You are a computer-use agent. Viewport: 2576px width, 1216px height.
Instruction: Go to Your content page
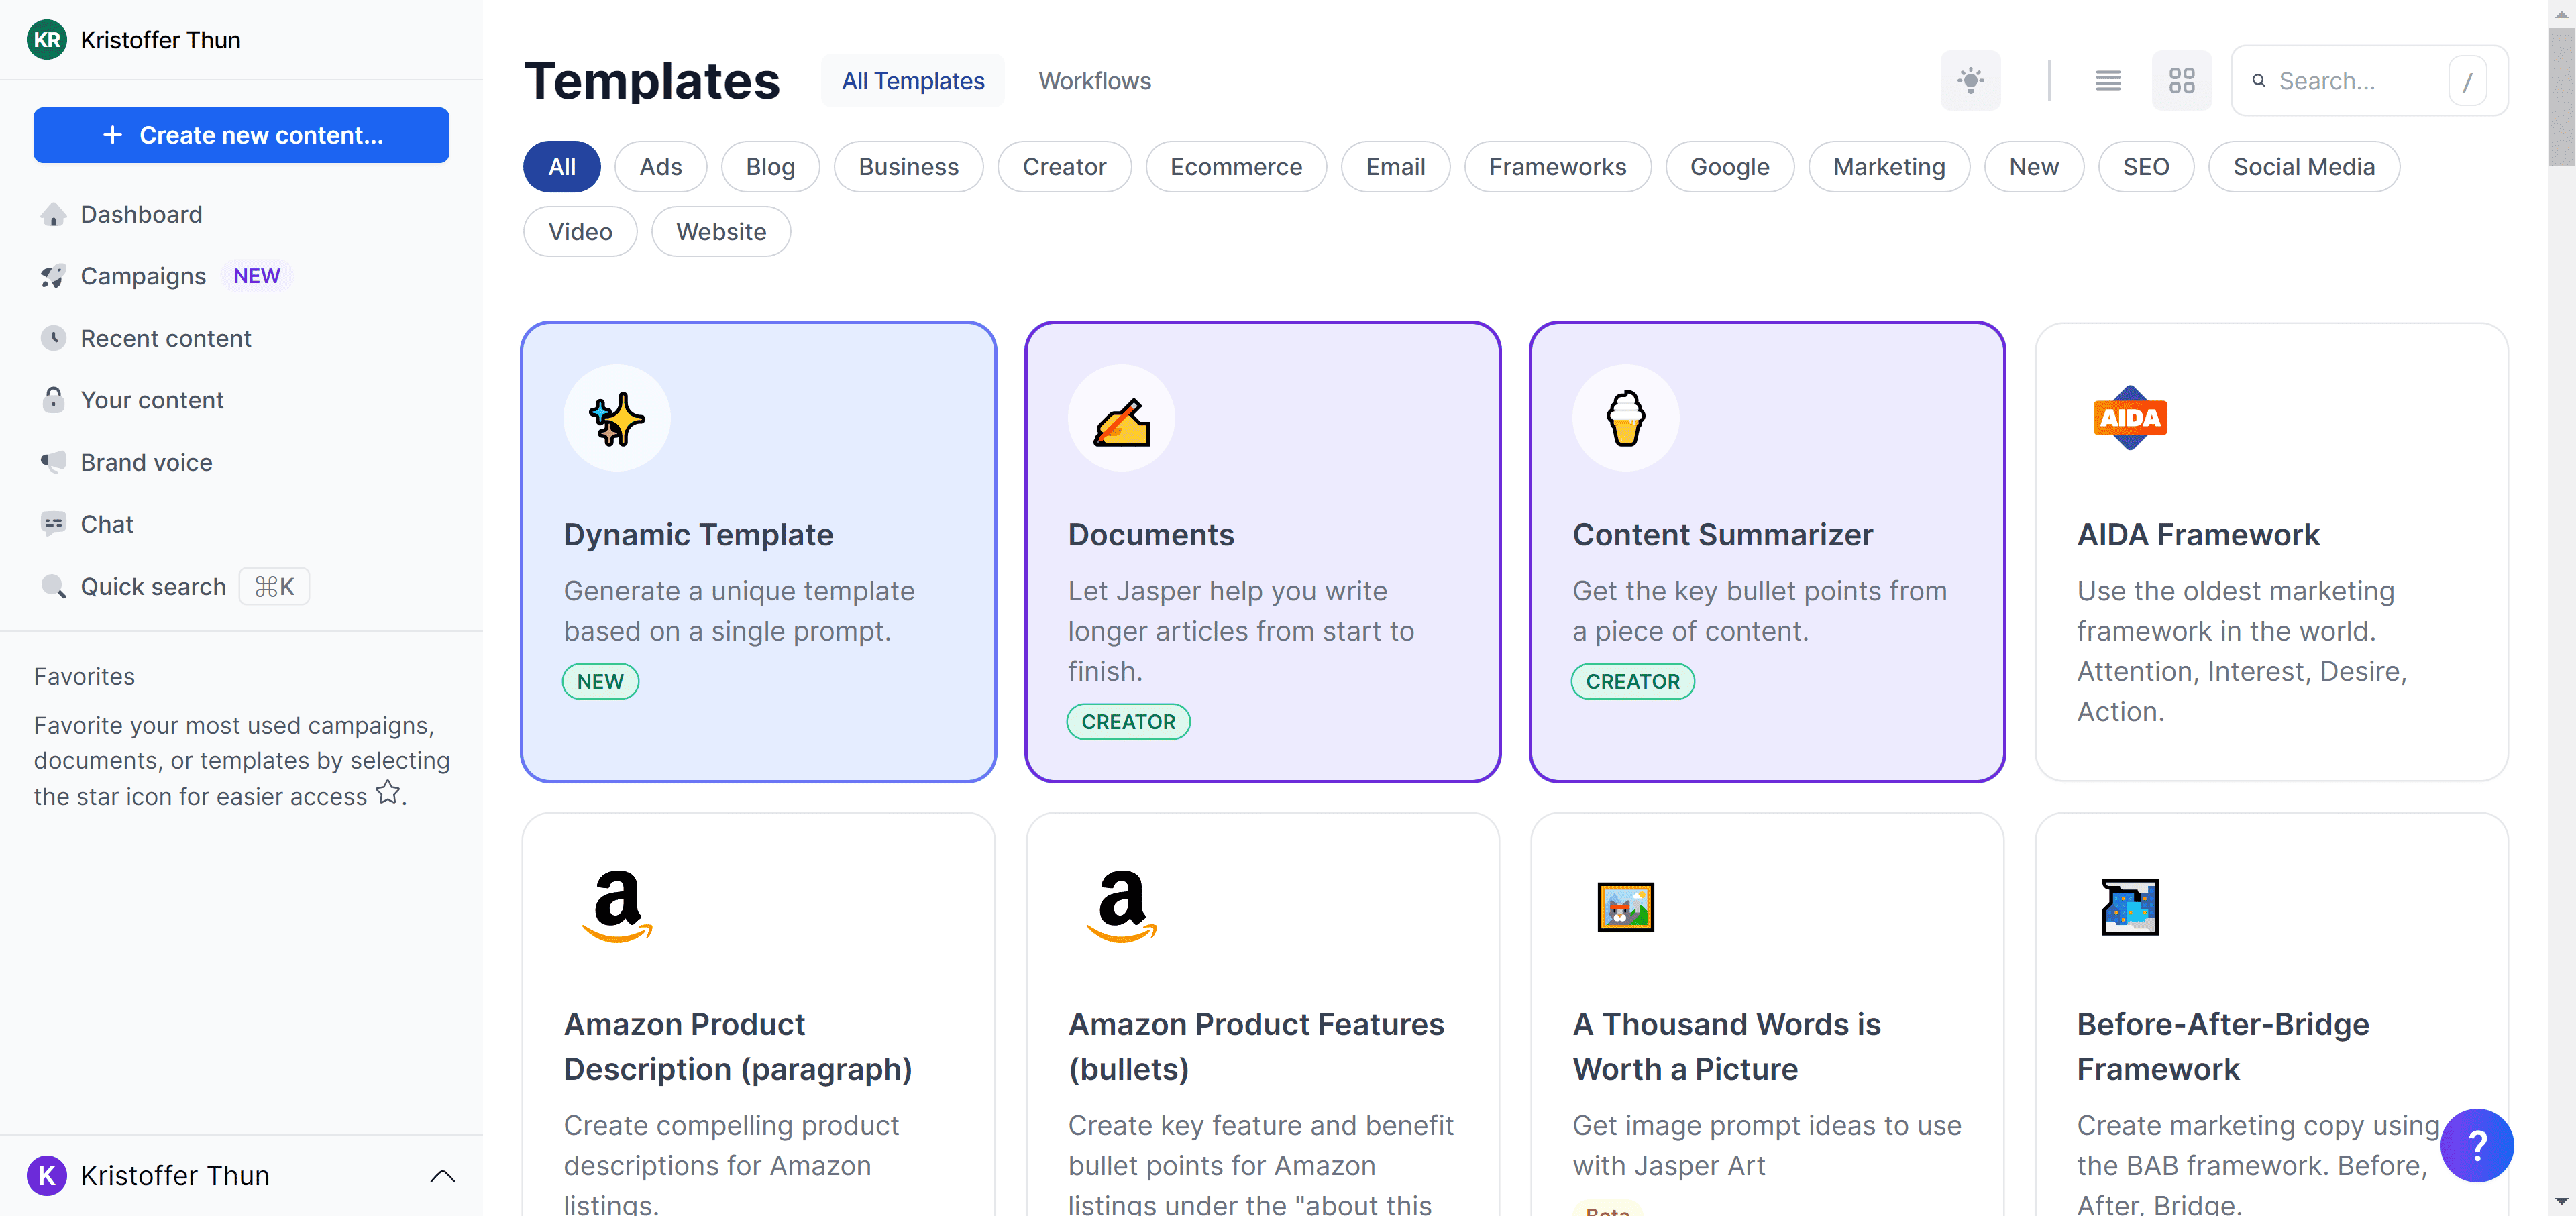coord(152,400)
